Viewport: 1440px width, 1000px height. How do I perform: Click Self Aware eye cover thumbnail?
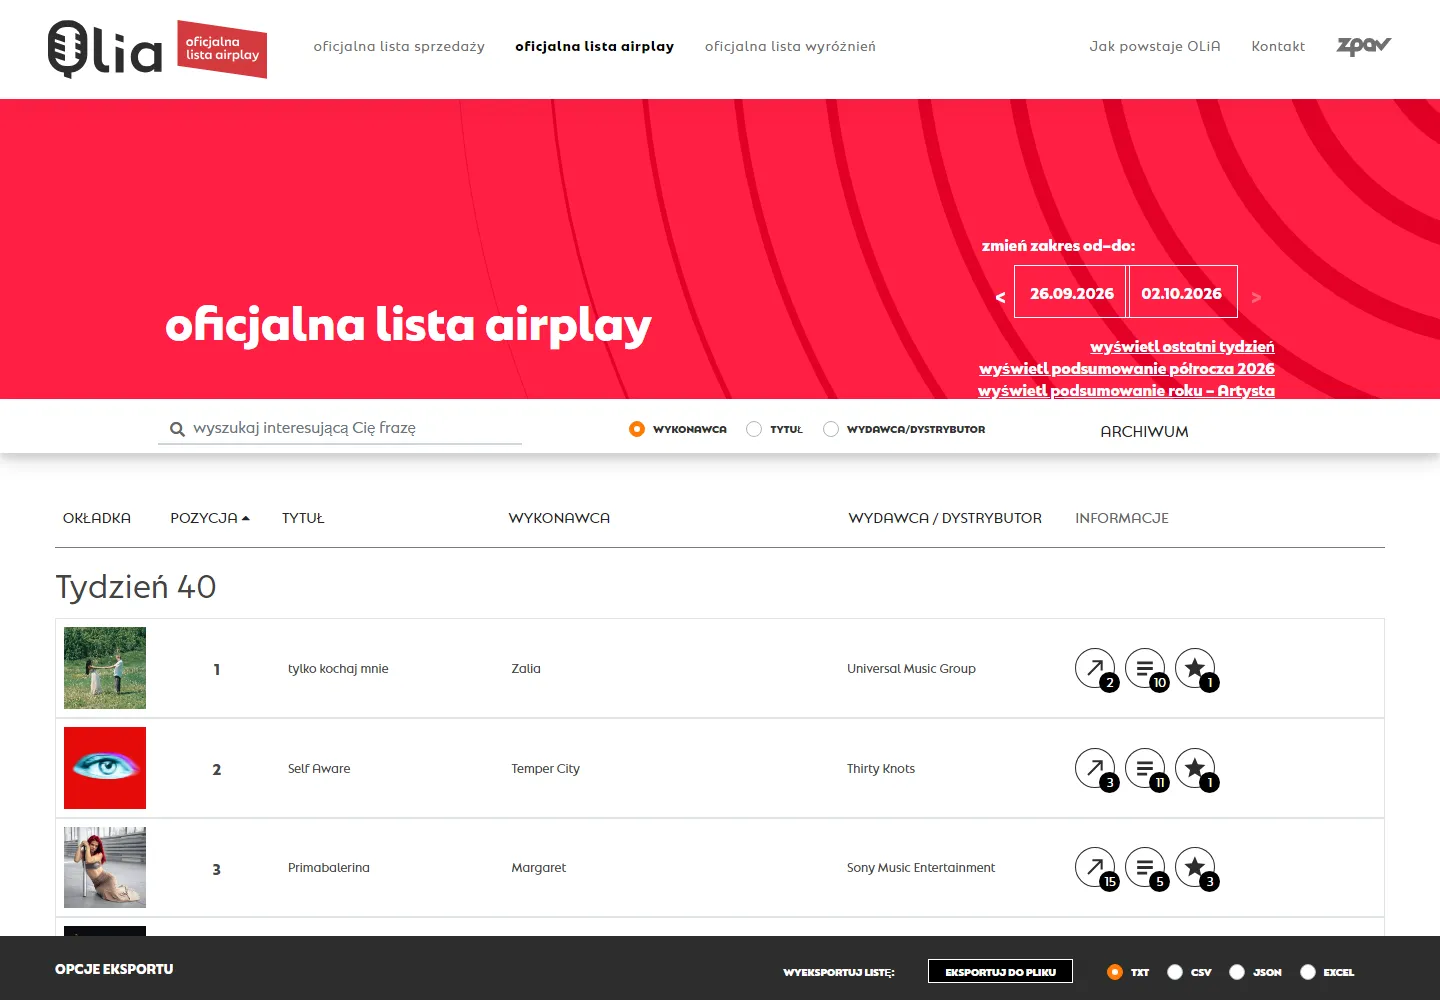[x=105, y=768]
